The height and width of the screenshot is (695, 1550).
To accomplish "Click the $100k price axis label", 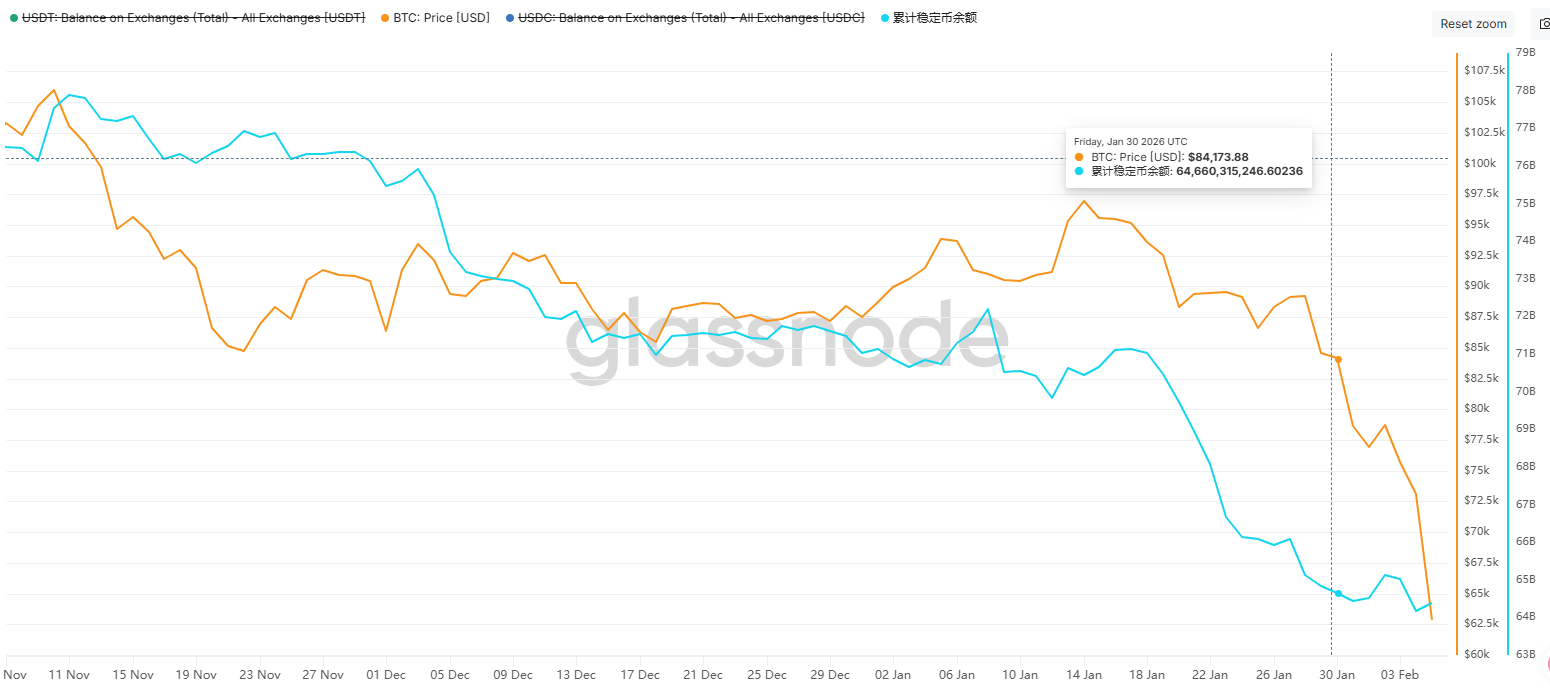I will coord(1480,163).
